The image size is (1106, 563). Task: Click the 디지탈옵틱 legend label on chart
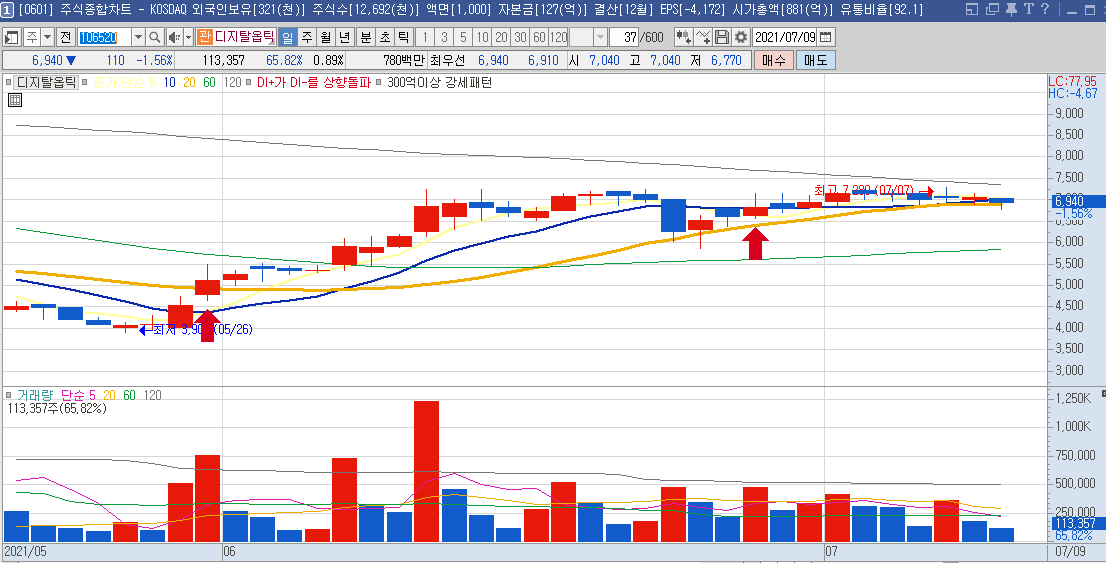[x=46, y=83]
